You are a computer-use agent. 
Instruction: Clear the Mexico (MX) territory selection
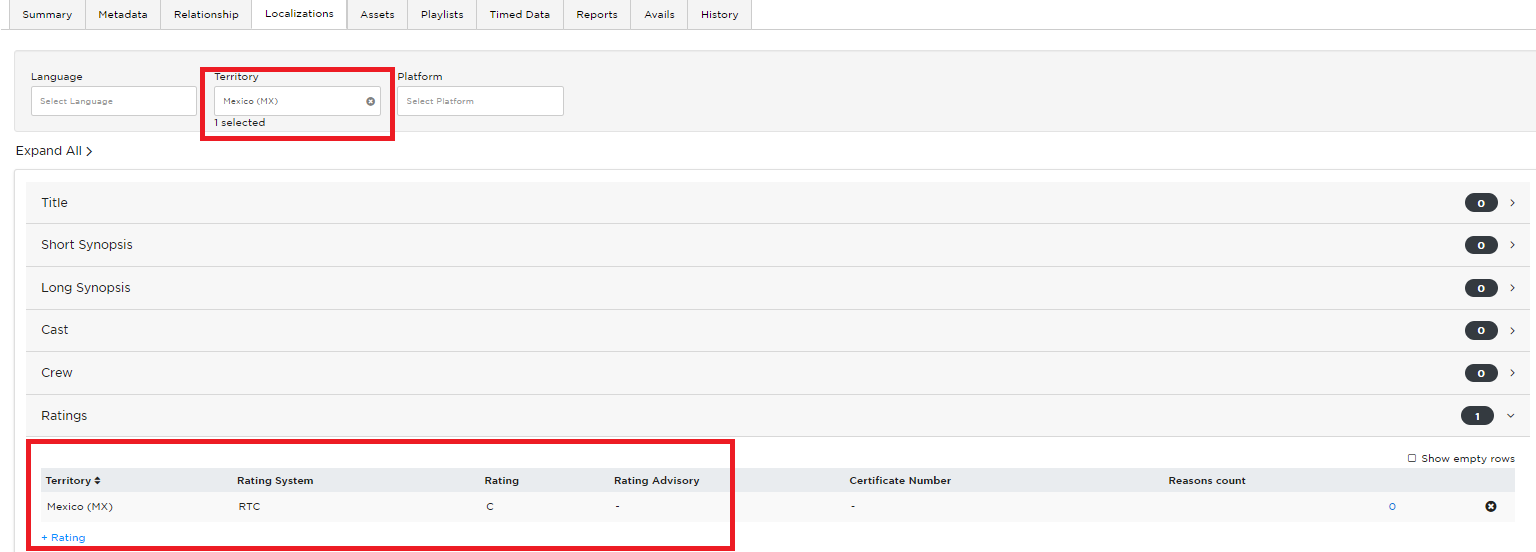370,101
